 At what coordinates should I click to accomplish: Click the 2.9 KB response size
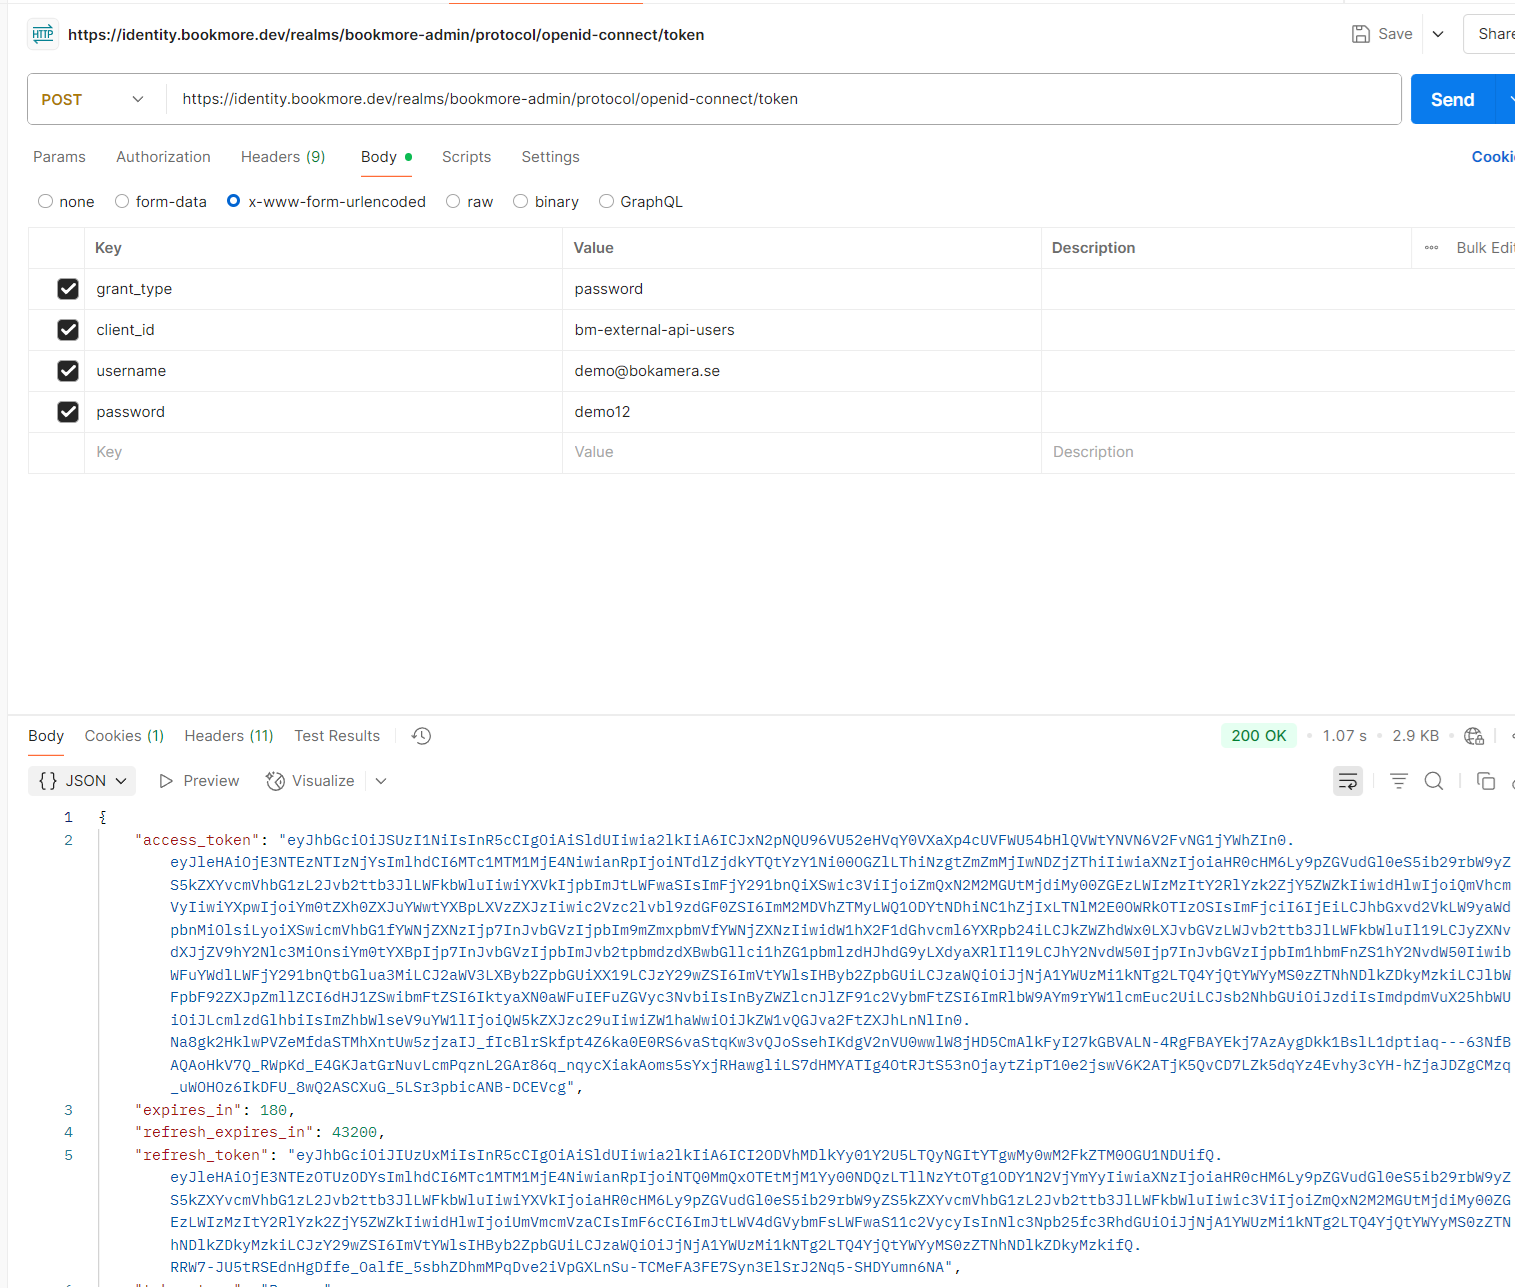pyautogui.click(x=1416, y=736)
